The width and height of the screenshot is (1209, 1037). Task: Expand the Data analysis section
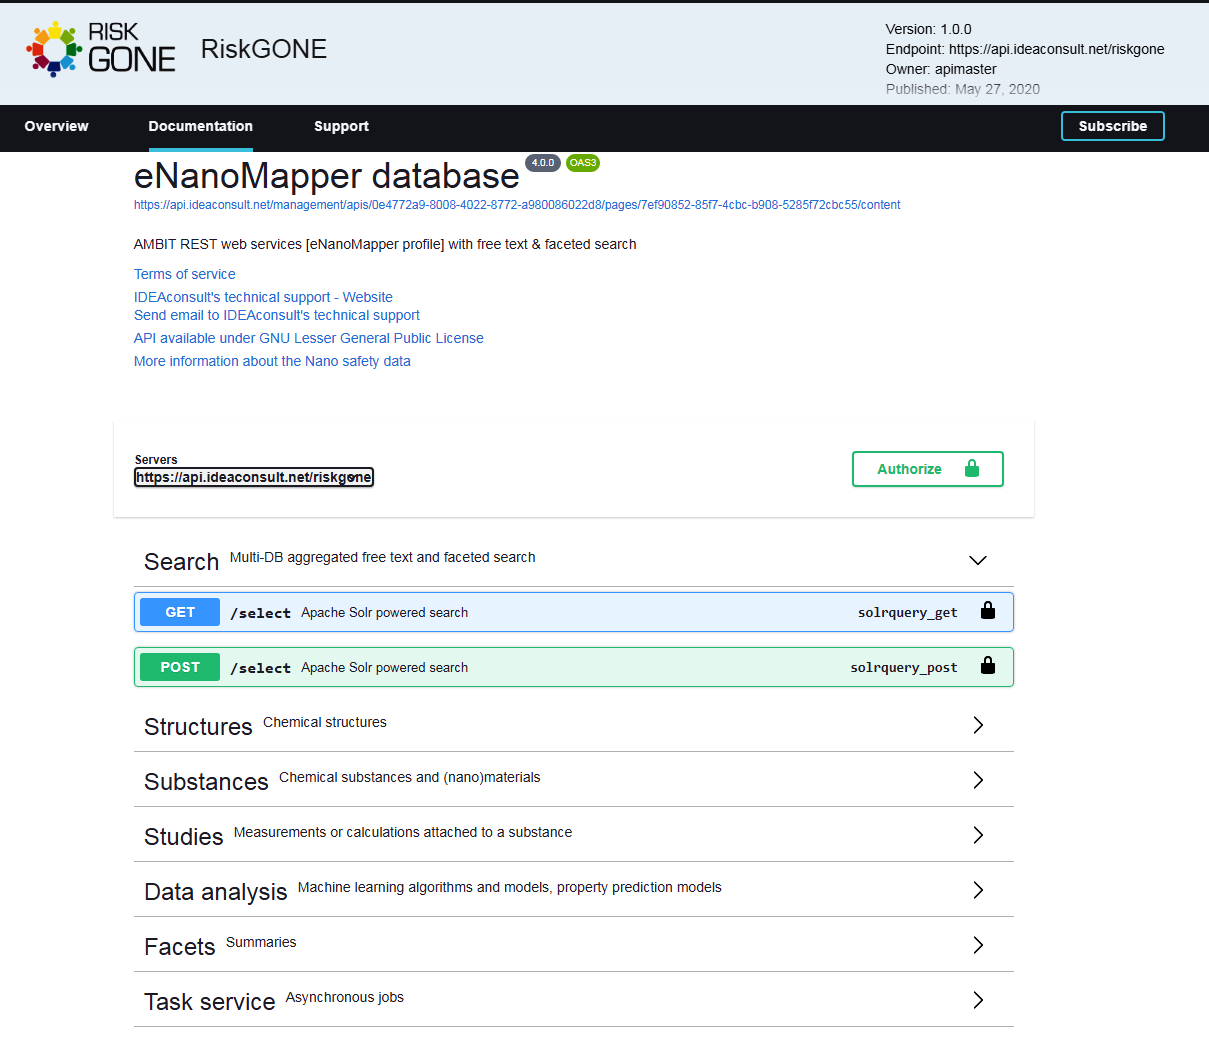(x=977, y=890)
